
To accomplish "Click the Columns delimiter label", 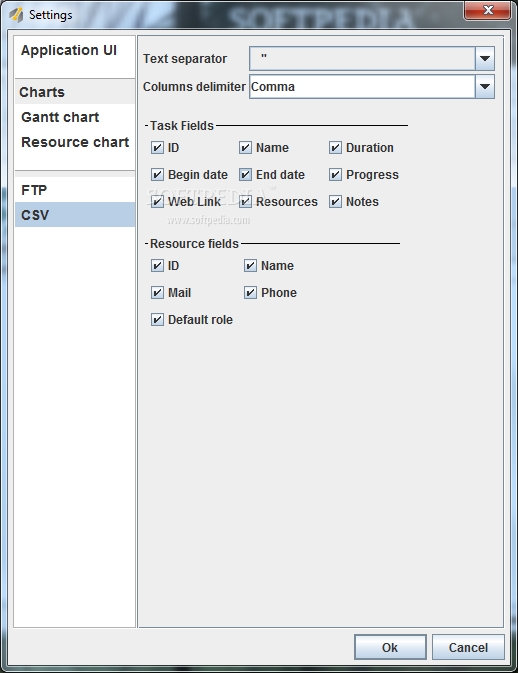I will [194, 87].
